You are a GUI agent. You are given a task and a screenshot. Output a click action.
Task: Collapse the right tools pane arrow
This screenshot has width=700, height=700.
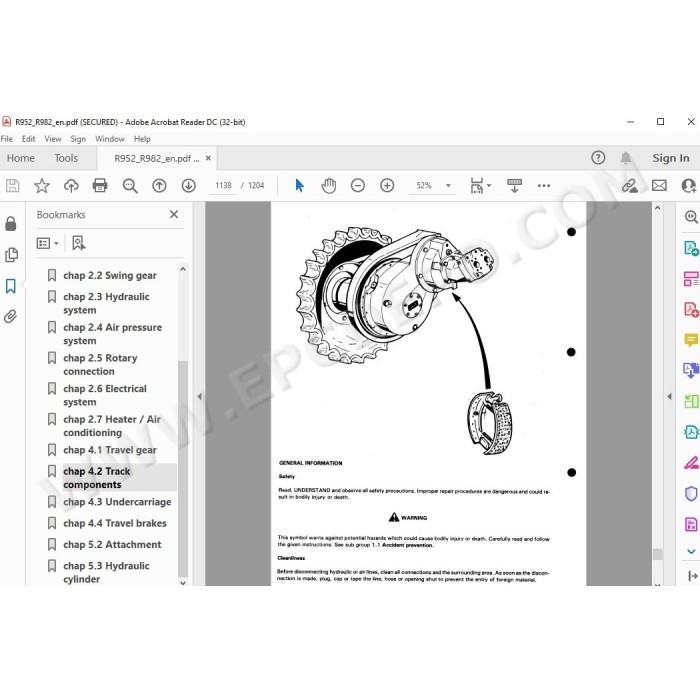pyautogui.click(x=669, y=396)
